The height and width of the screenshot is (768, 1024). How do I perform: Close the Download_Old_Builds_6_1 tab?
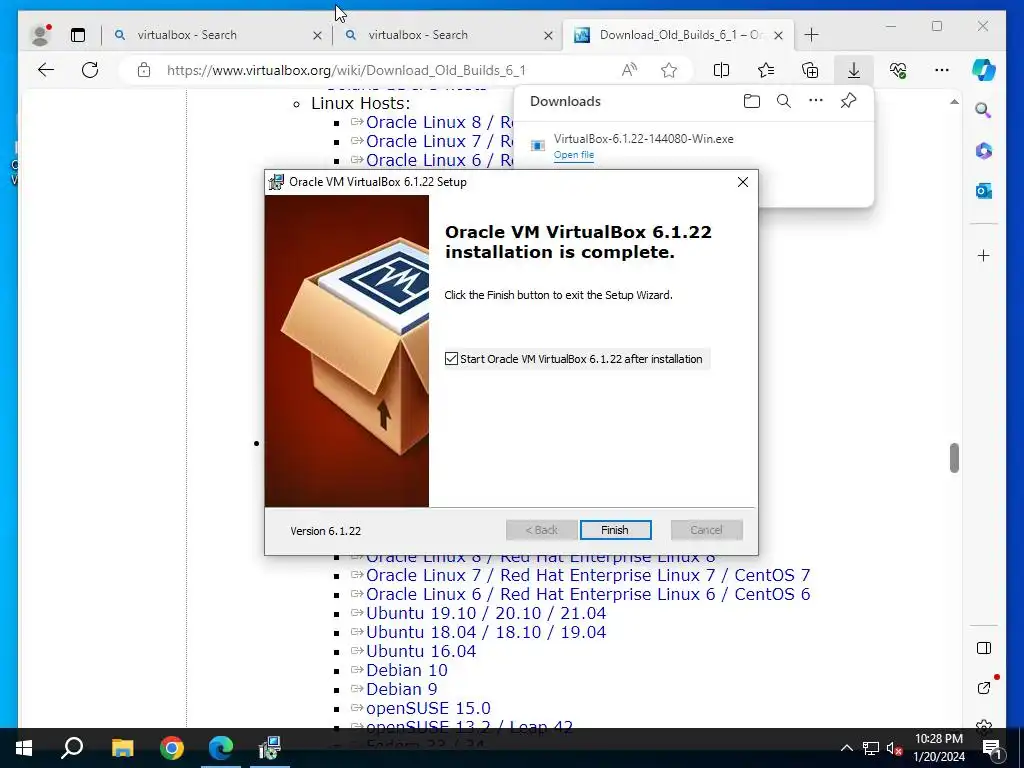pos(778,35)
